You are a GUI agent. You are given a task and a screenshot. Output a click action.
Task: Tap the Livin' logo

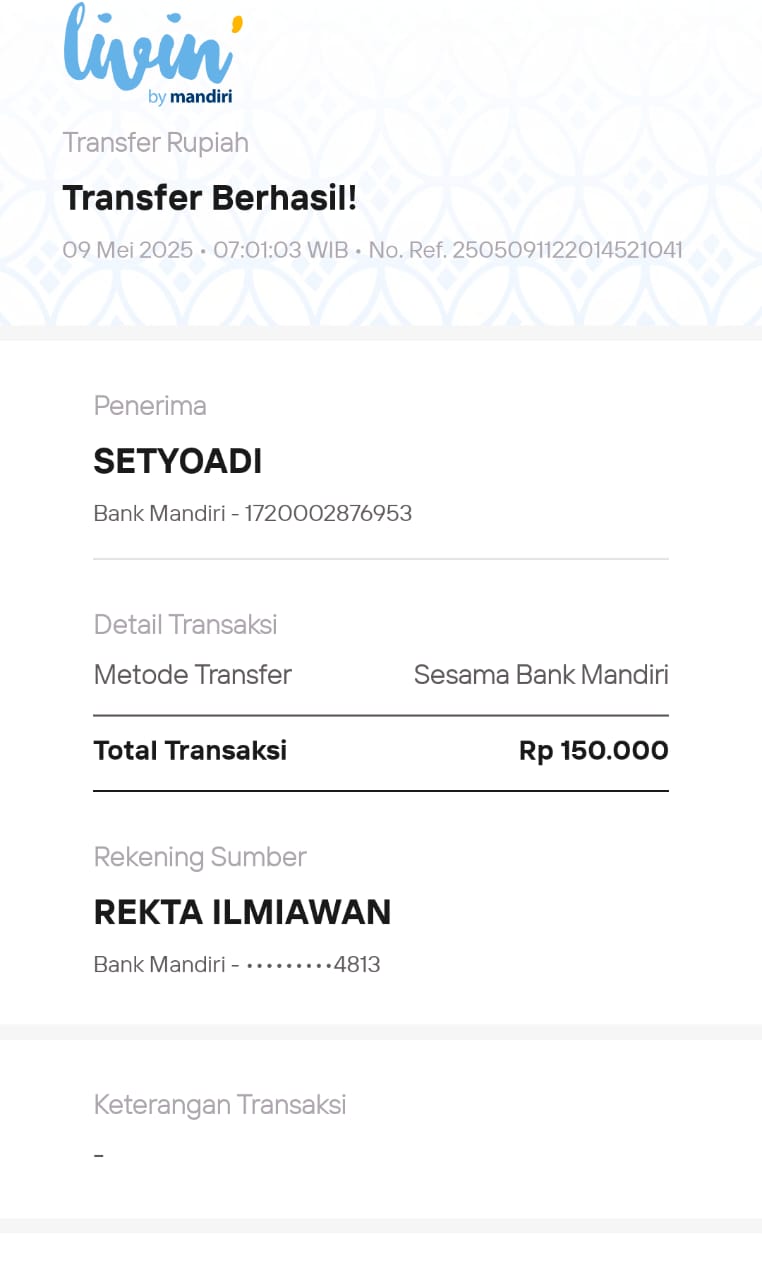[152, 48]
